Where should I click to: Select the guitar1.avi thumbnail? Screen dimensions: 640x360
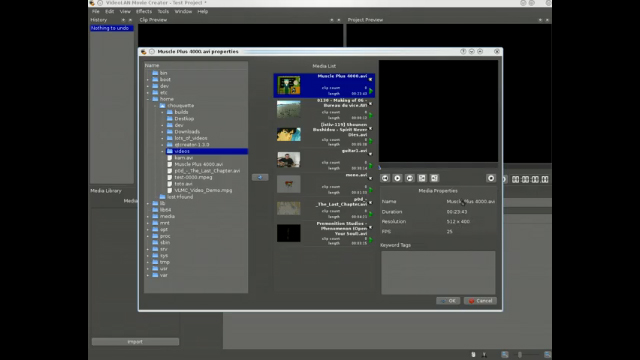tap(289, 160)
